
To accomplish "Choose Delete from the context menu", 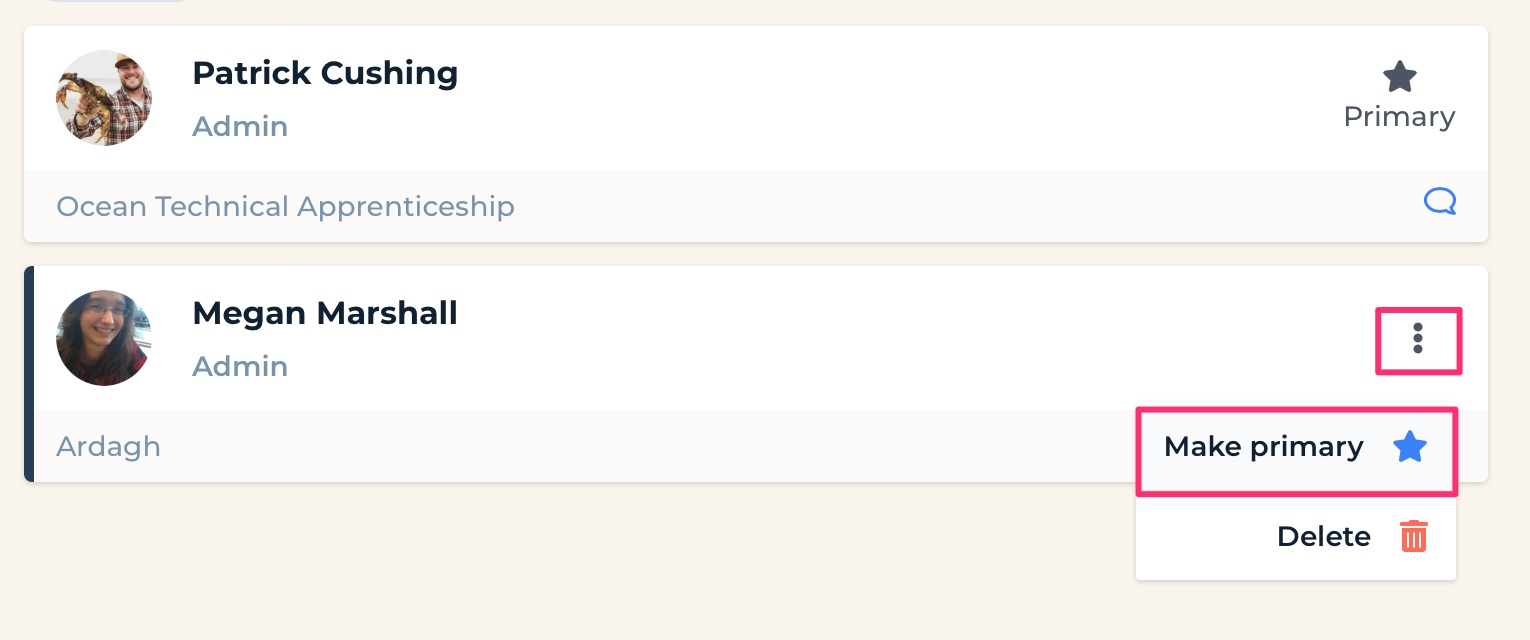I will [x=1296, y=537].
